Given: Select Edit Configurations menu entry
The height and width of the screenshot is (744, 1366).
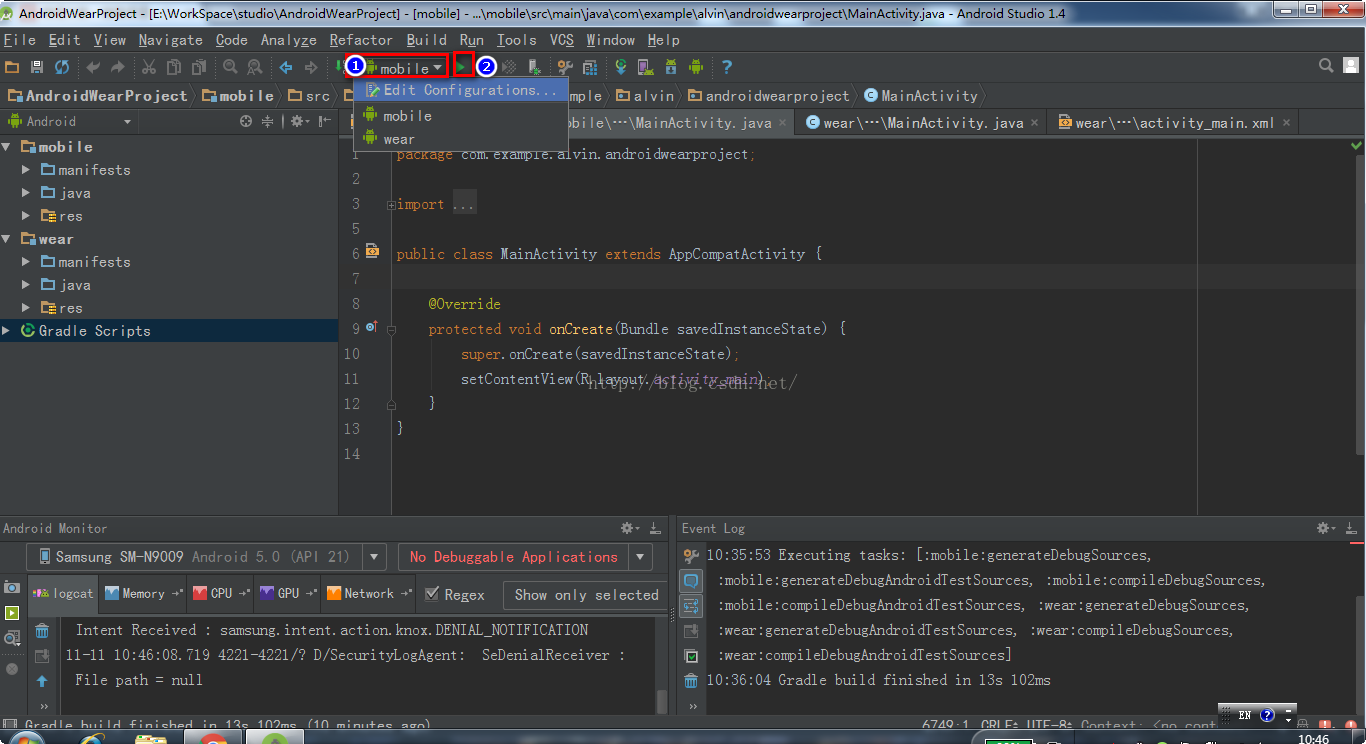Looking at the screenshot, I should tap(460, 90).
